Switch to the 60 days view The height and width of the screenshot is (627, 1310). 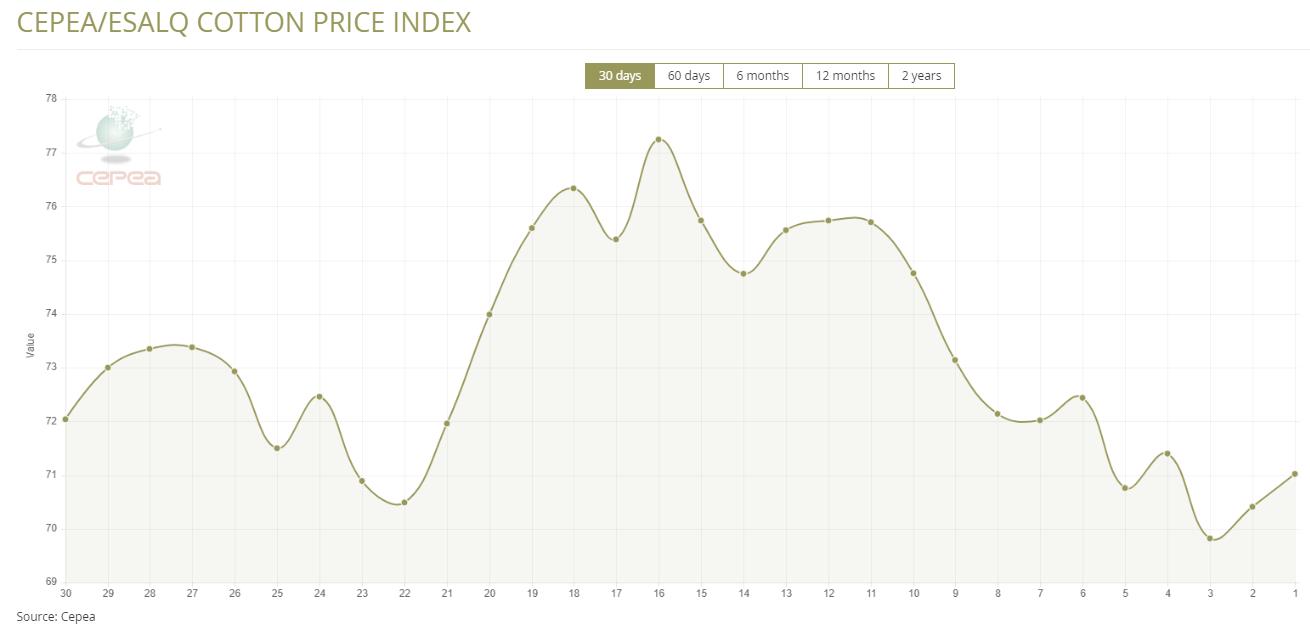[688, 76]
